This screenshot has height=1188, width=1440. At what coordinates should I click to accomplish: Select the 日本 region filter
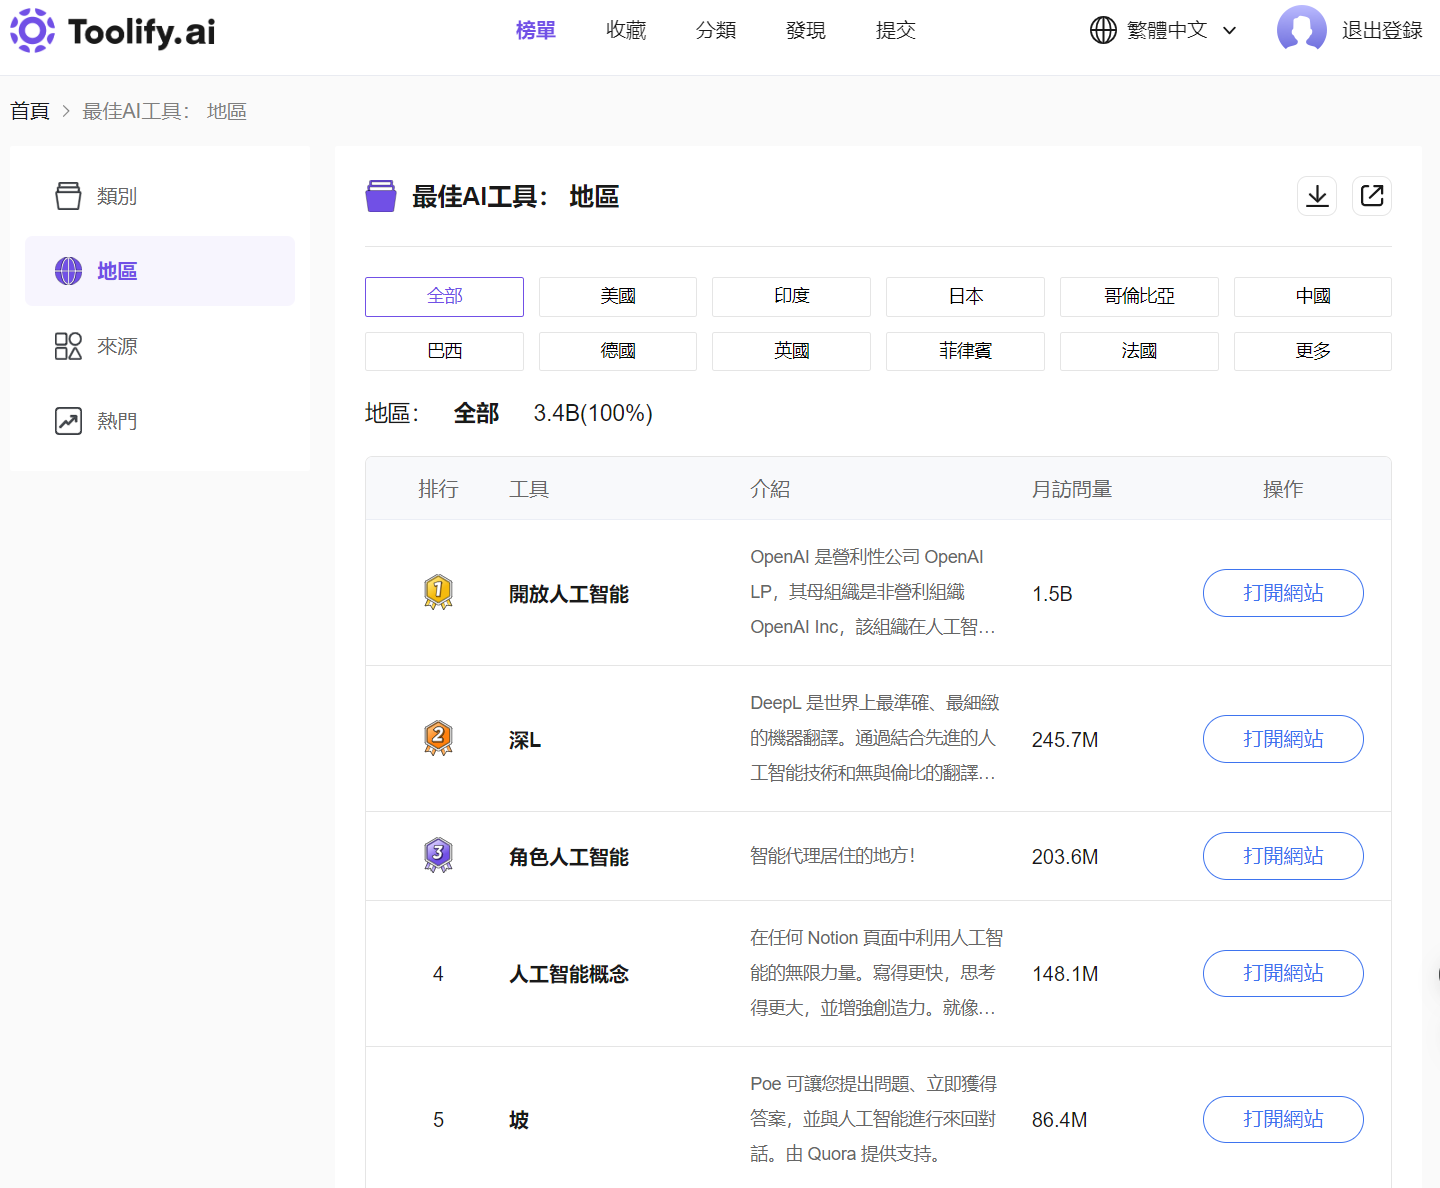[x=965, y=296]
